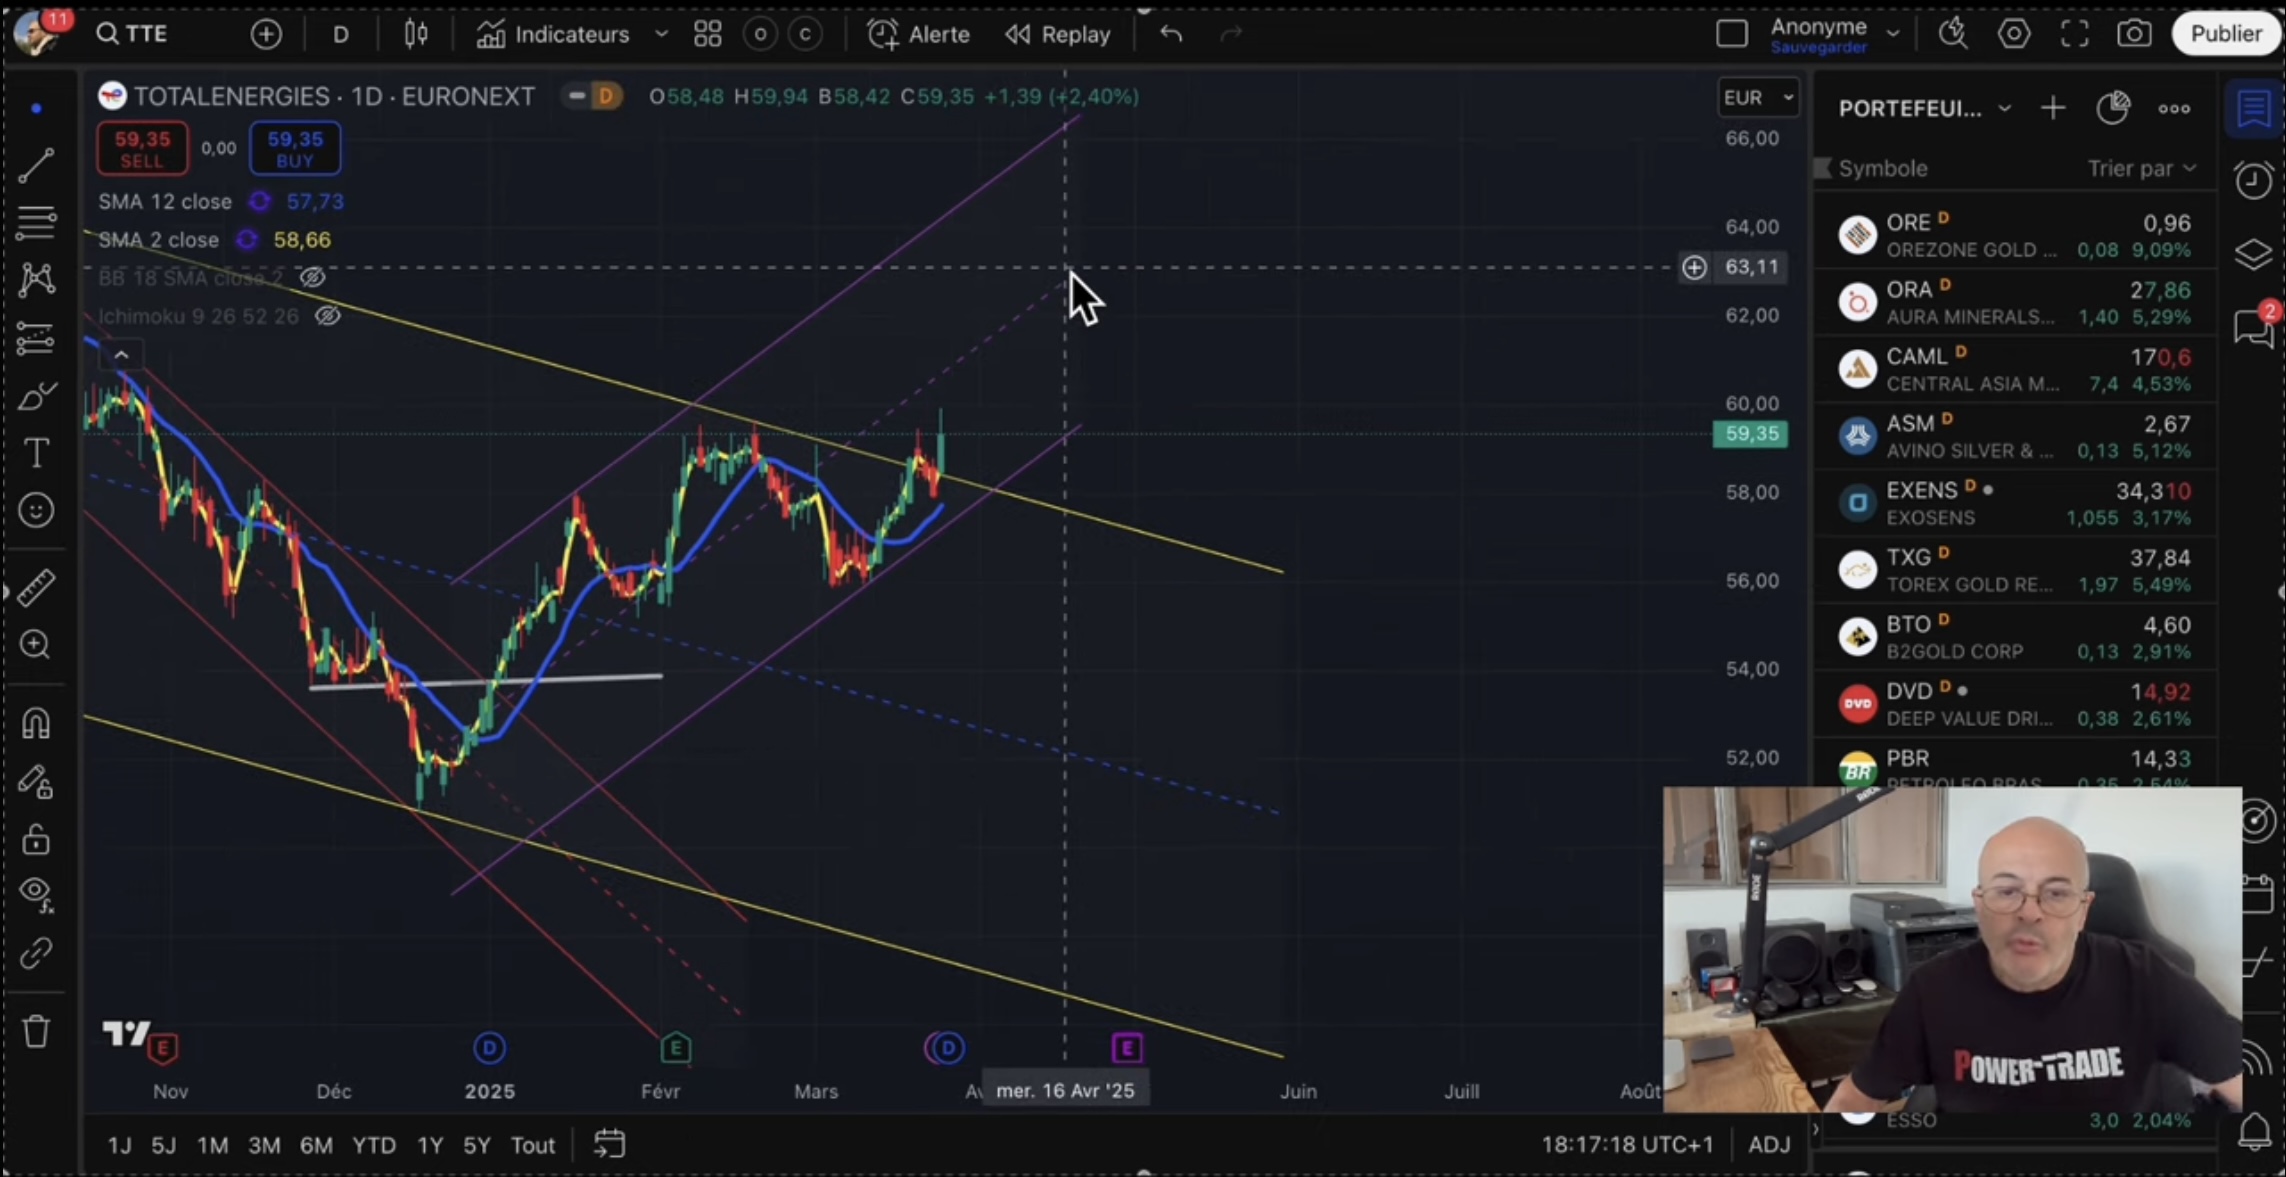This screenshot has width=2286, height=1177.
Task: Click the 63,11 price plus button
Action: [1694, 267]
